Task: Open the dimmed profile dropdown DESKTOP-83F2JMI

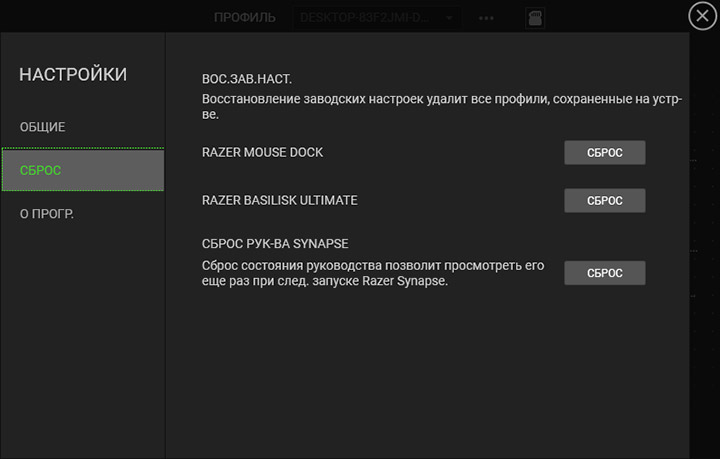Action: [377, 18]
